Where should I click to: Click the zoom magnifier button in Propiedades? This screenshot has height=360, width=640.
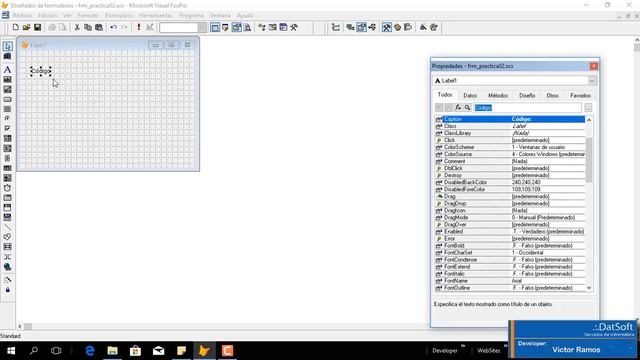click(x=467, y=108)
